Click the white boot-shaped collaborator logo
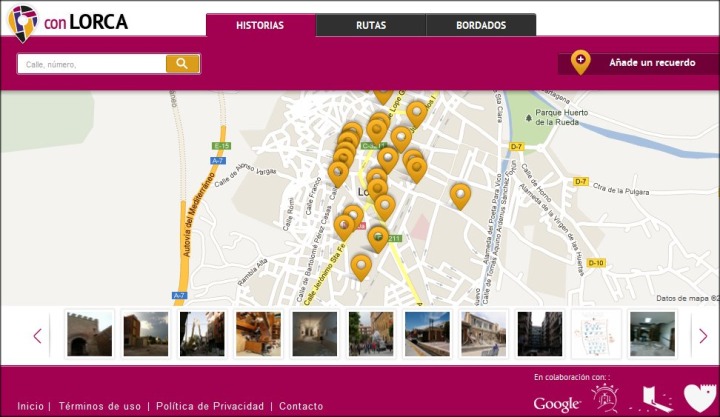 point(652,399)
